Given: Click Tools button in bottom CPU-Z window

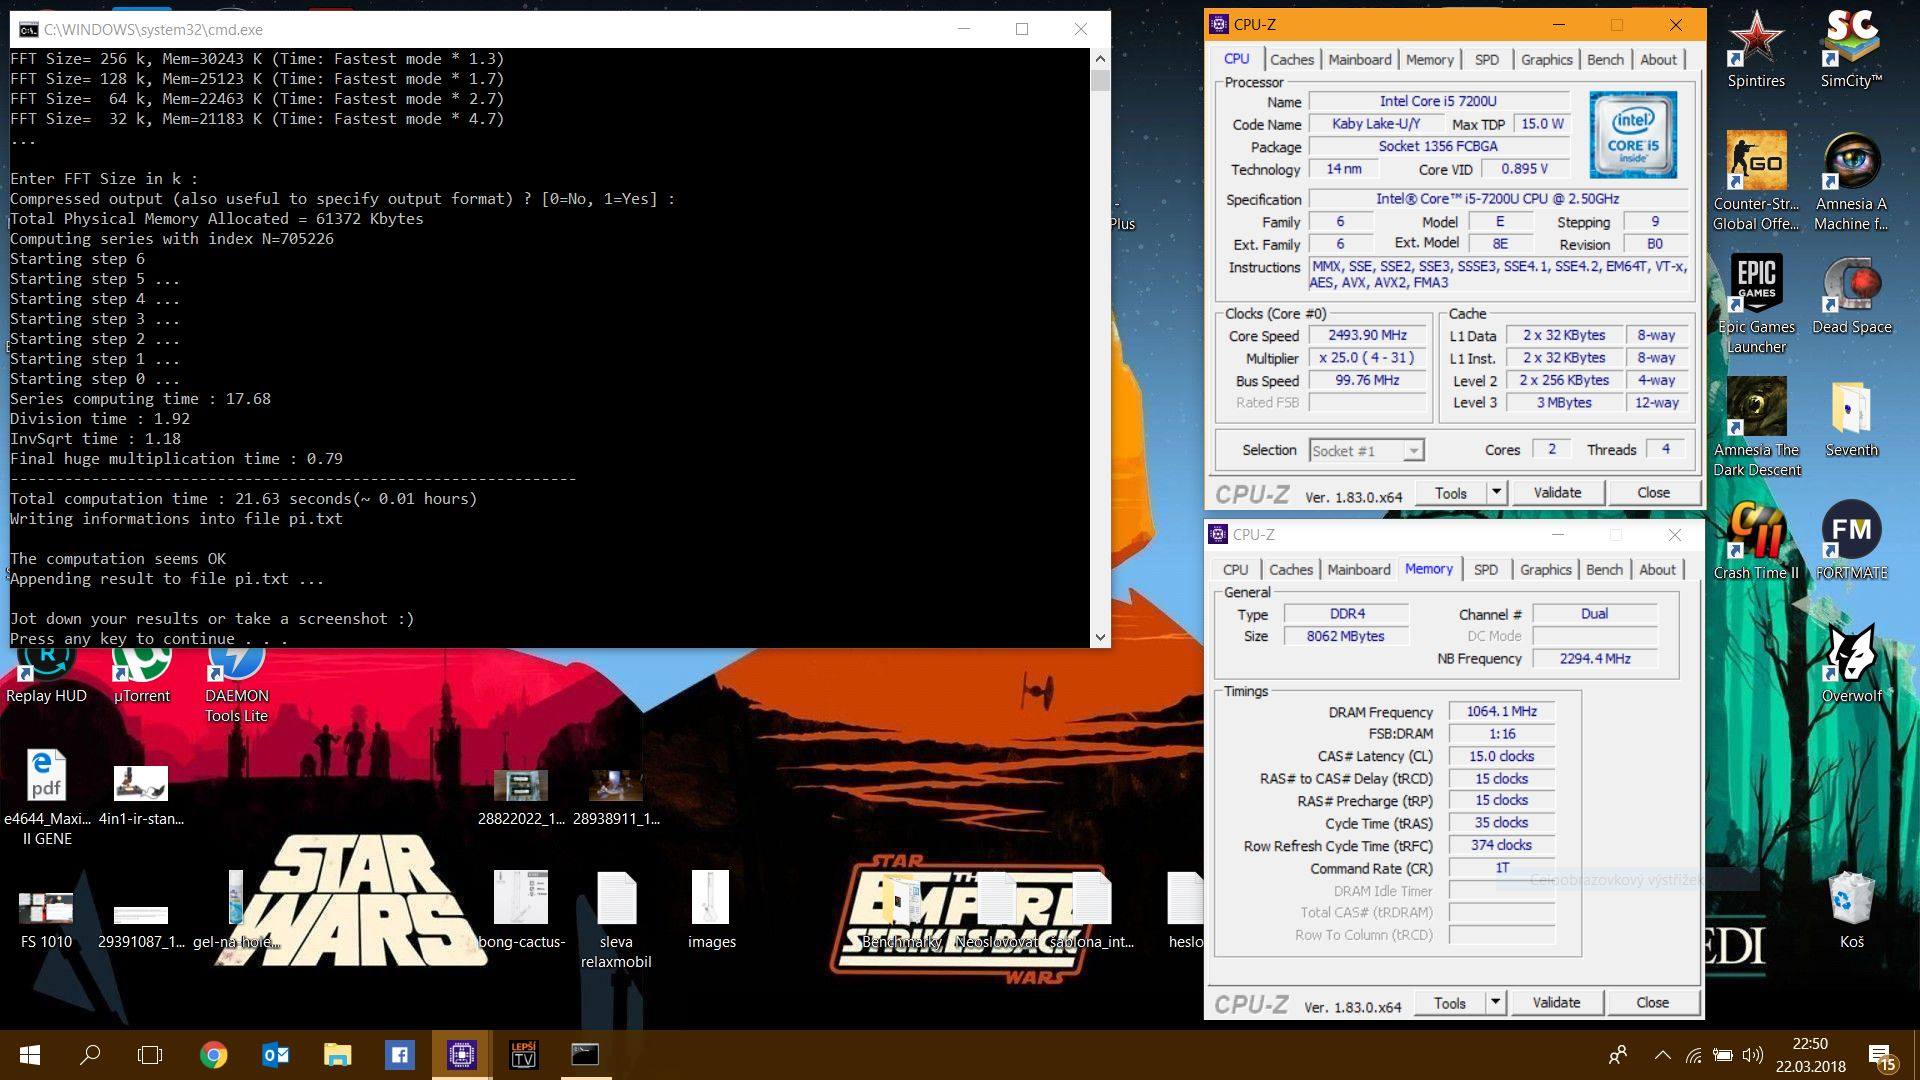Looking at the screenshot, I should [1450, 1002].
